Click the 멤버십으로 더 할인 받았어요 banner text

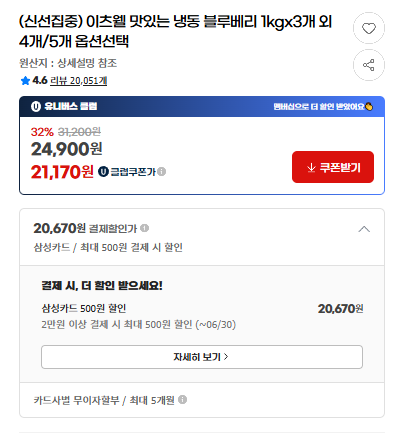319,107
